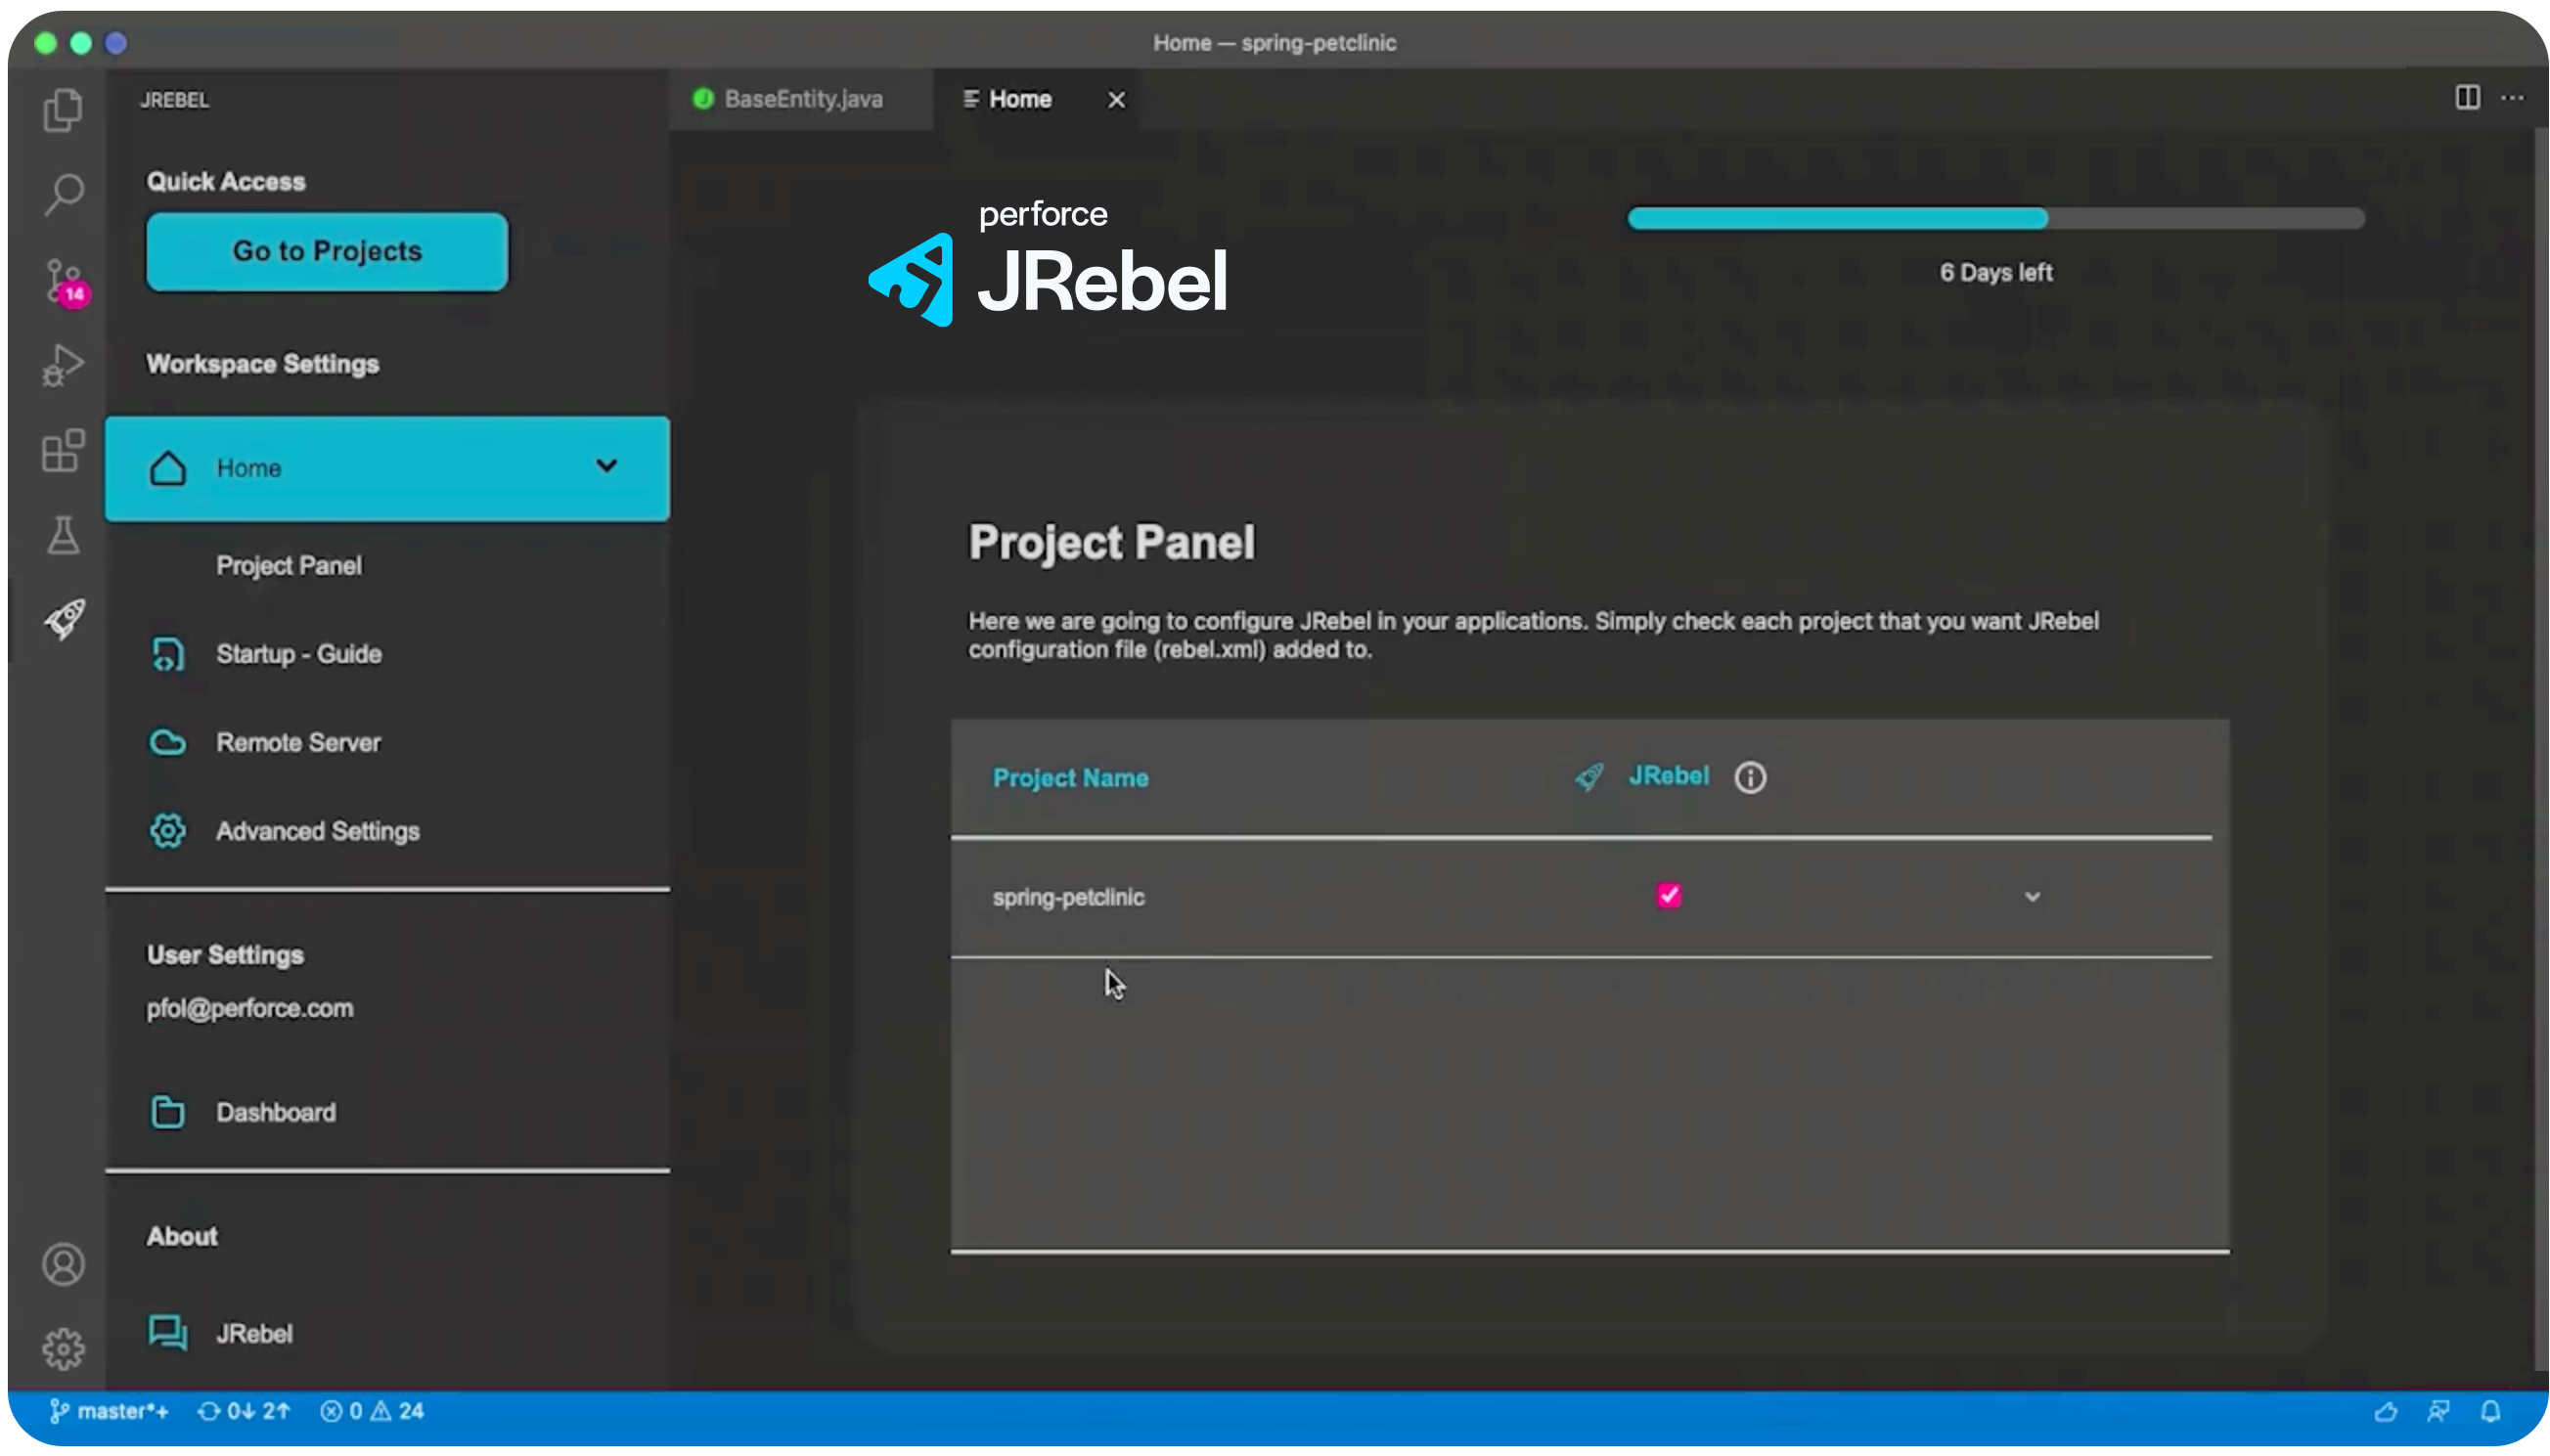Open the Run and Debug panel
Image resolution: width=2550 pixels, height=1456 pixels.
[x=63, y=364]
